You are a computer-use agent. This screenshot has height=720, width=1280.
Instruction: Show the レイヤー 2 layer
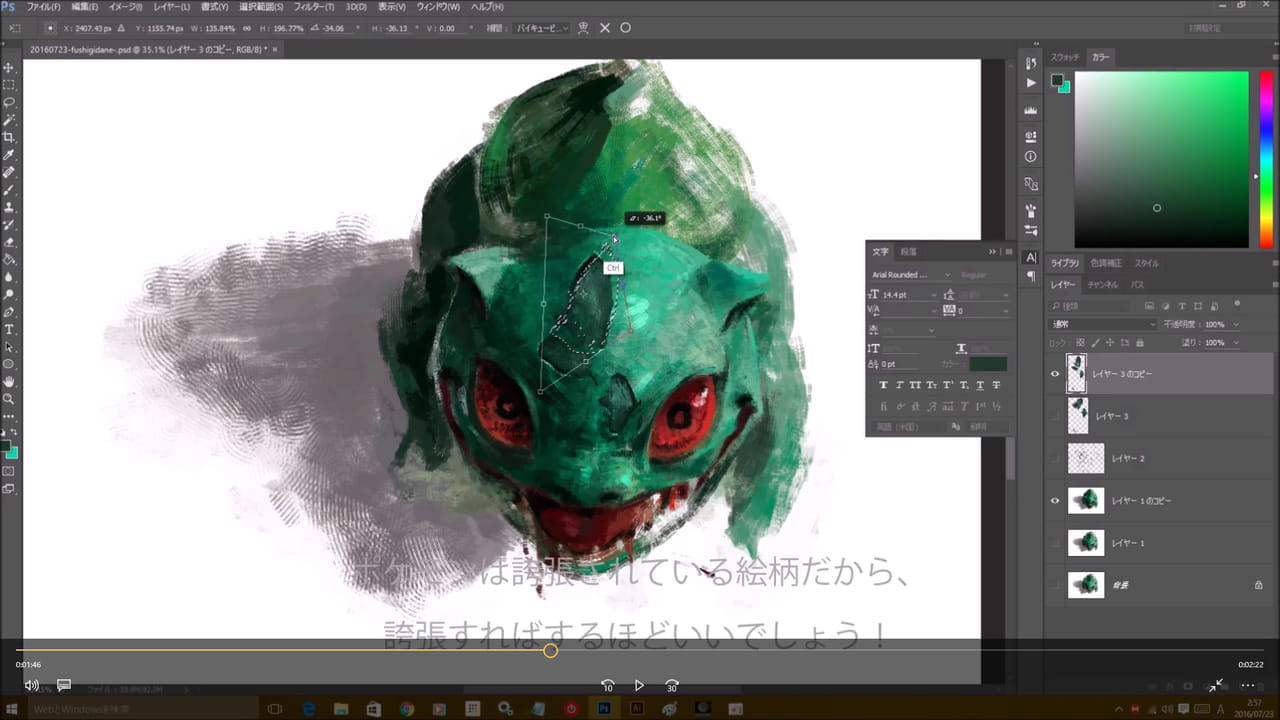click(1054, 459)
